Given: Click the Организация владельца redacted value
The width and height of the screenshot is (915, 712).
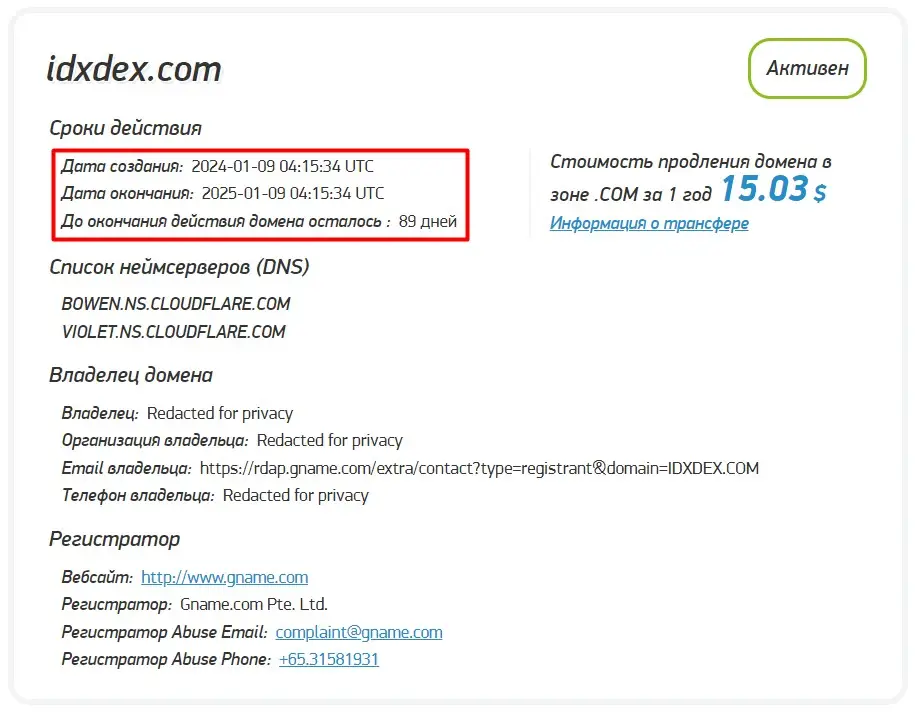Looking at the screenshot, I should 329,440.
